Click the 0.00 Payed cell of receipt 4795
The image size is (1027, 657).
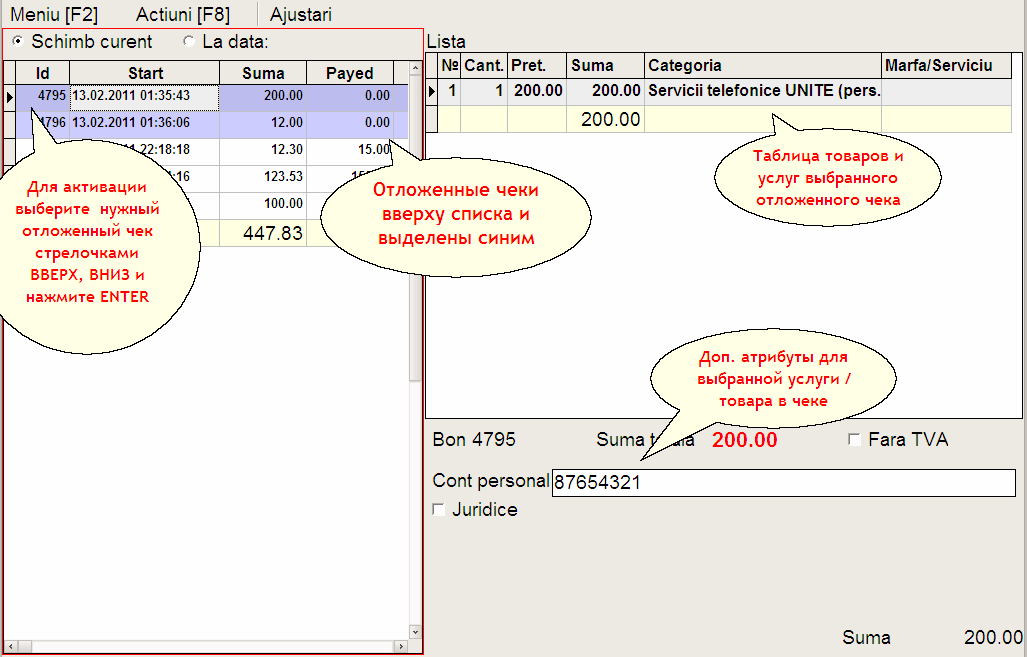click(350, 96)
